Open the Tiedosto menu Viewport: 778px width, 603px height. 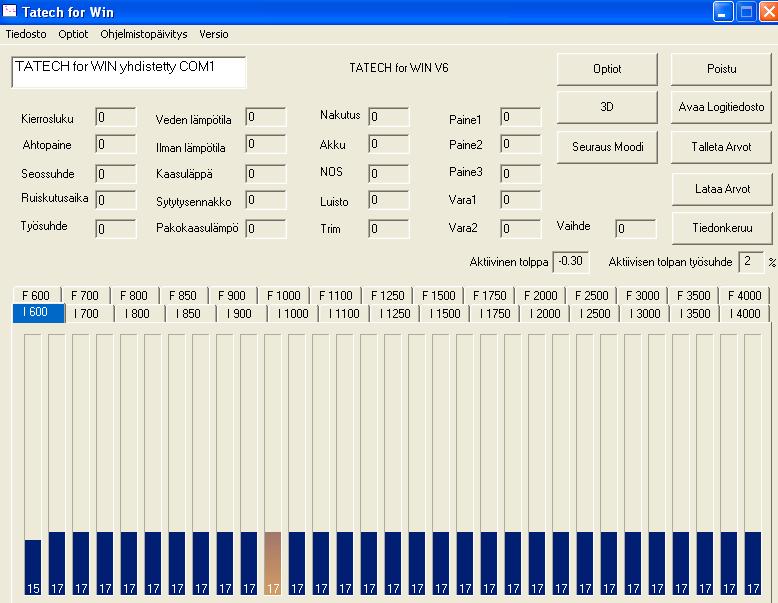tap(26, 34)
